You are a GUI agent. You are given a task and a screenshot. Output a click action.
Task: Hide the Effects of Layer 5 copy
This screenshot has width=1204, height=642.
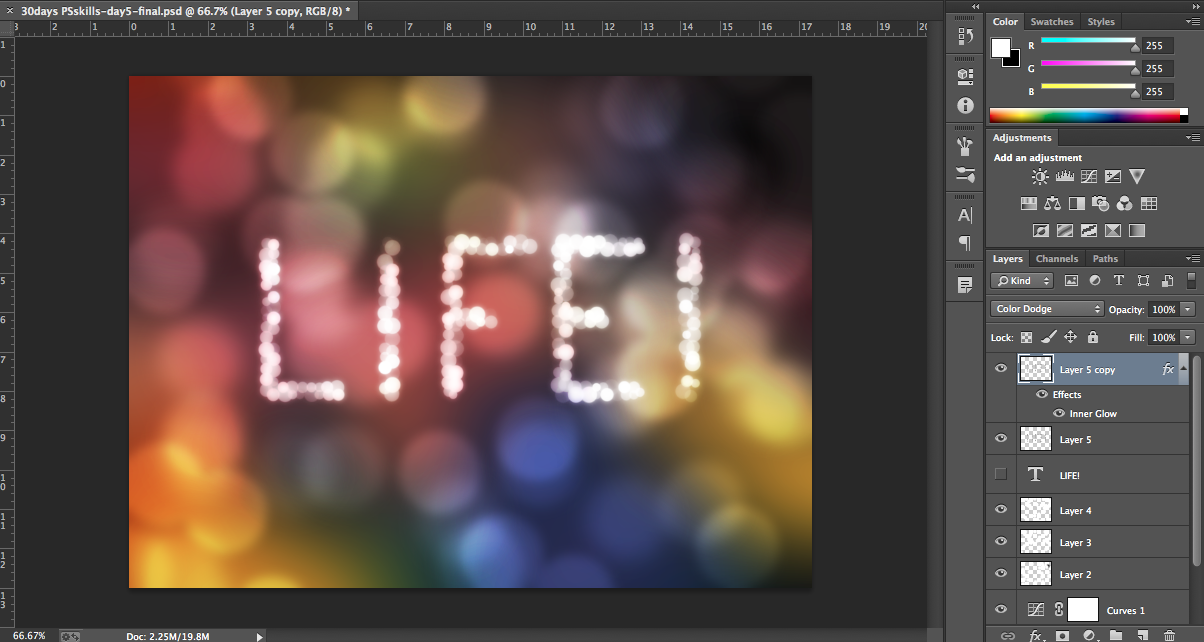coord(1042,394)
